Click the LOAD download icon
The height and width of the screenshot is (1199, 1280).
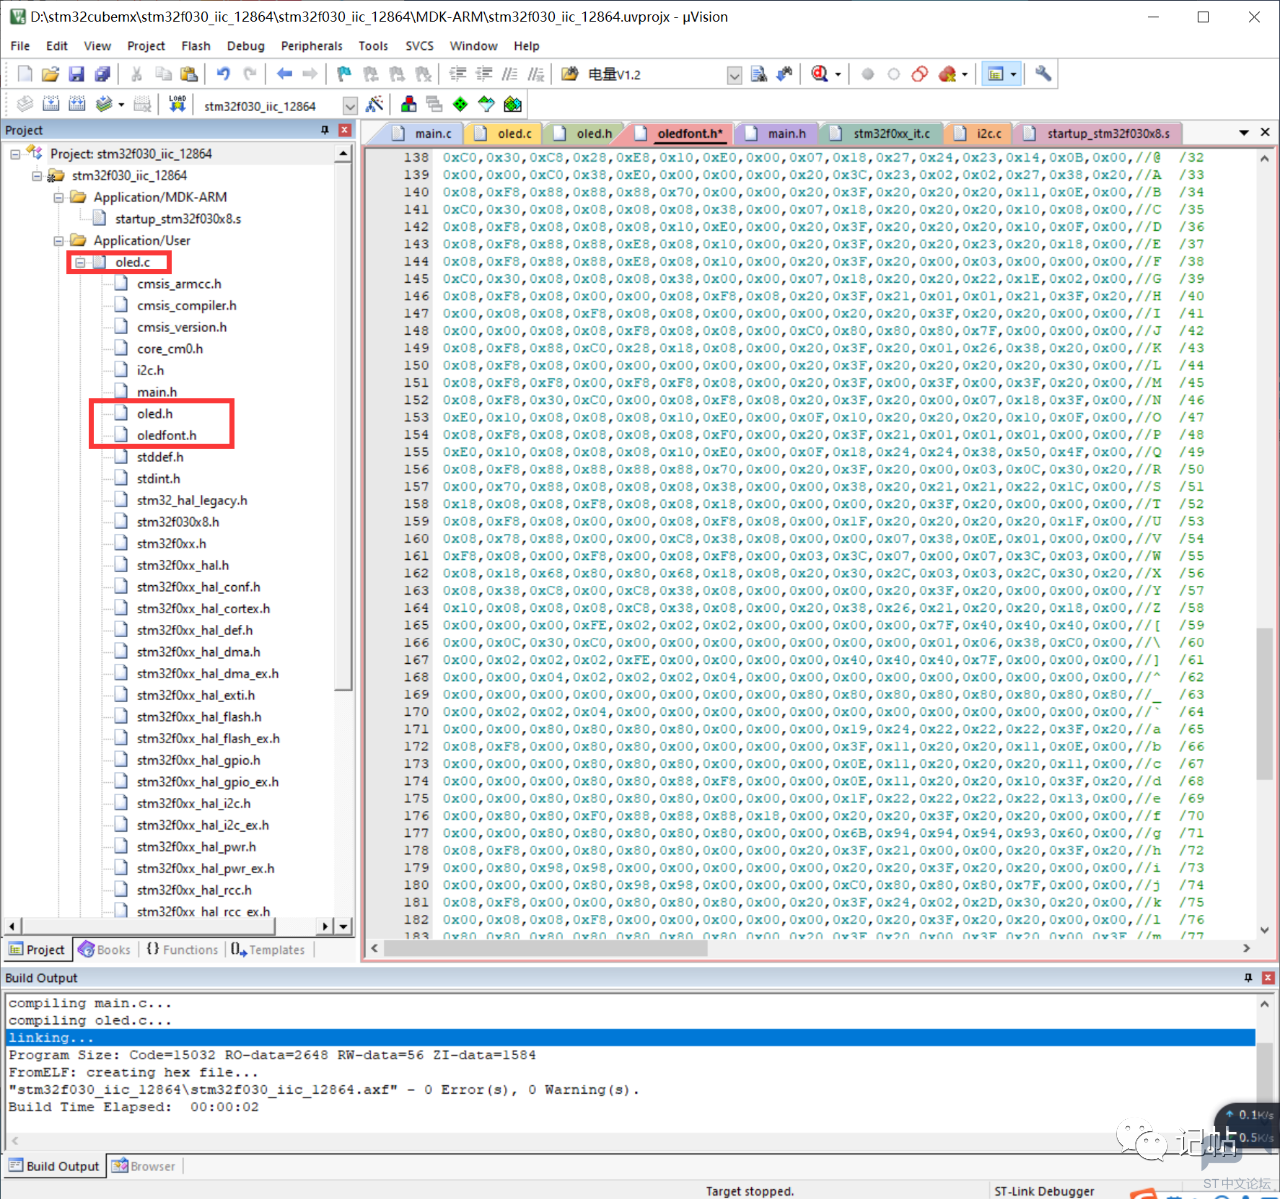pos(177,104)
